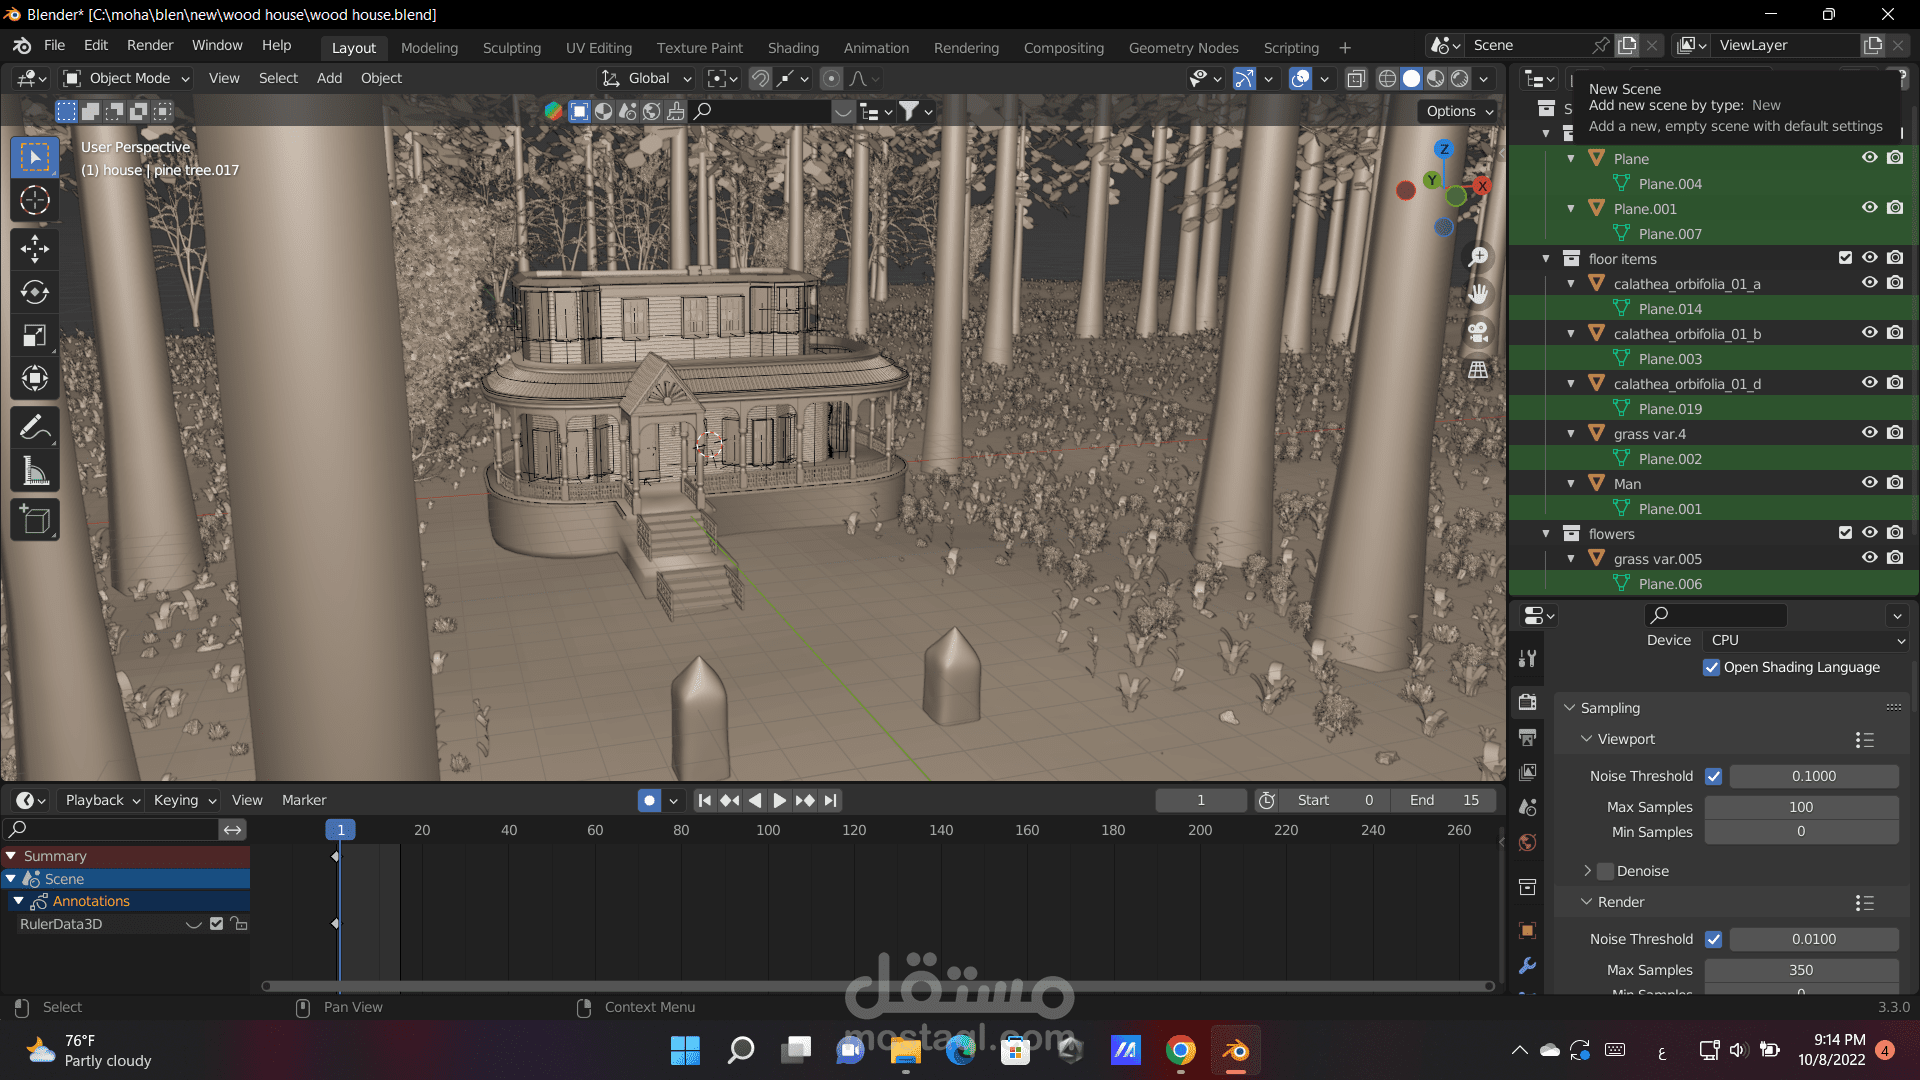Click the Add Cube tool
The width and height of the screenshot is (1920, 1080).
(x=35, y=520)
